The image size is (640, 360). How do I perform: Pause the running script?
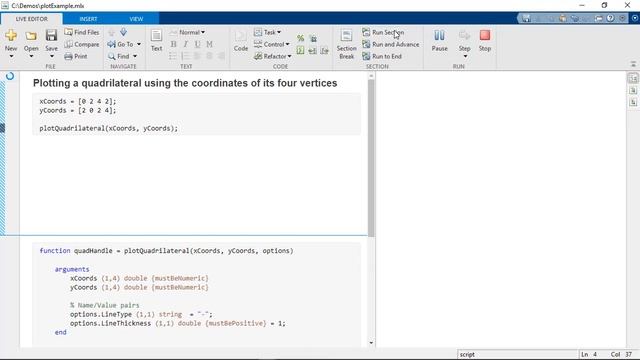tap(440, 40)
